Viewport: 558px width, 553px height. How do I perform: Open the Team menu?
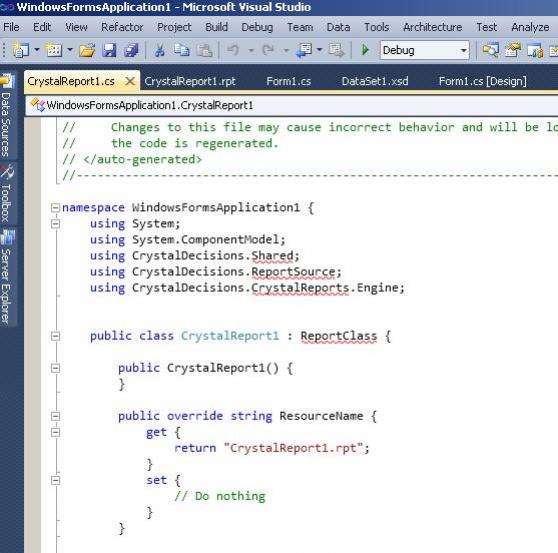tap(300, 27)
